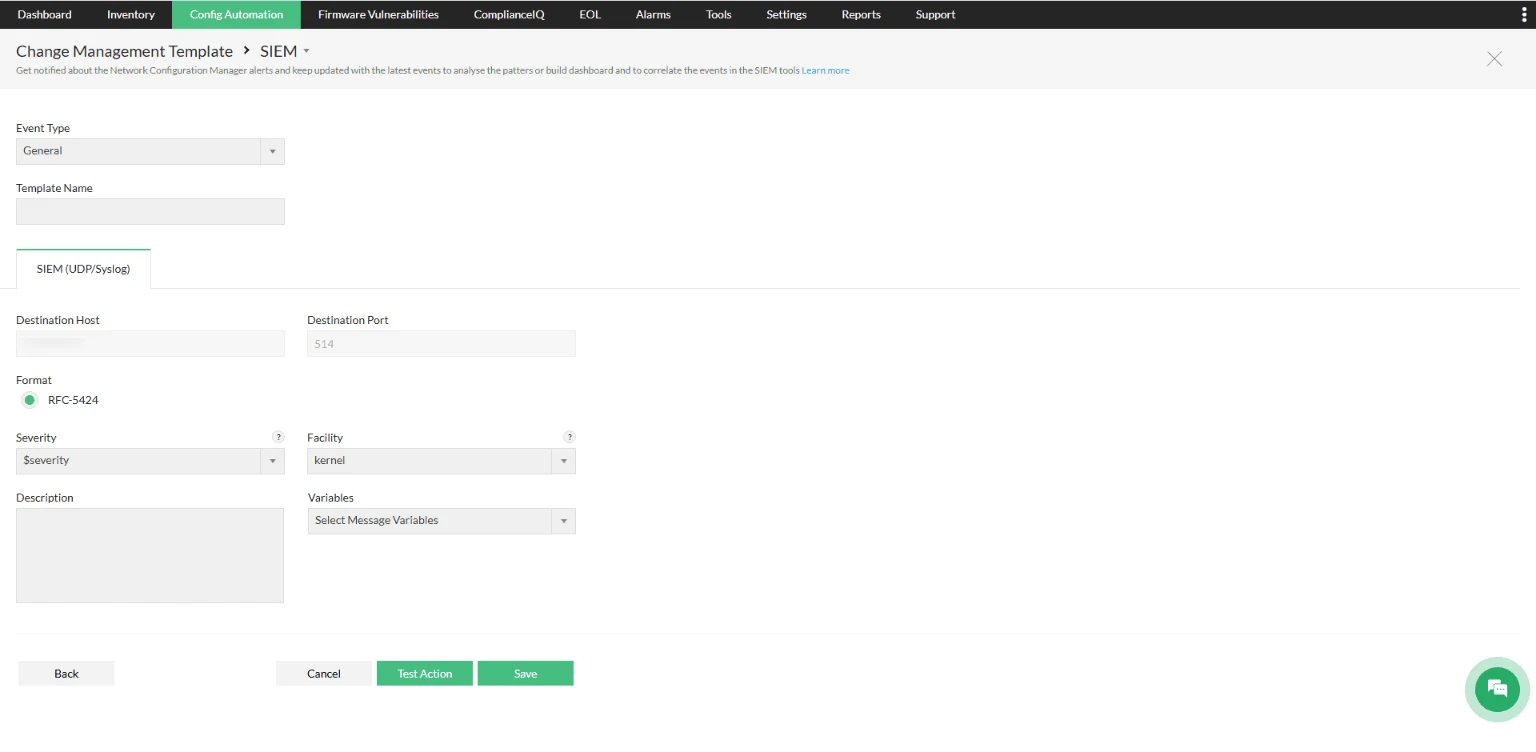Save the SIEM template
This screenshot has width=1536, height=752.
pyautogui.click(x=526, y=673)
